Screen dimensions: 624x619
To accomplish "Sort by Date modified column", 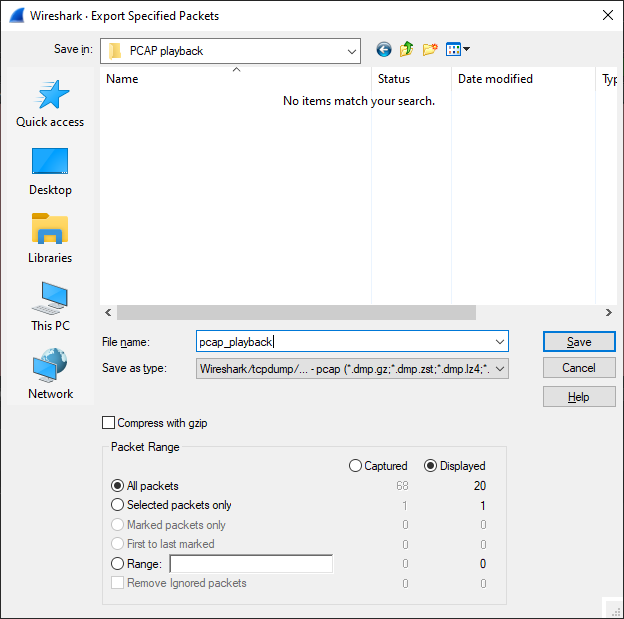I will [495, 79].
